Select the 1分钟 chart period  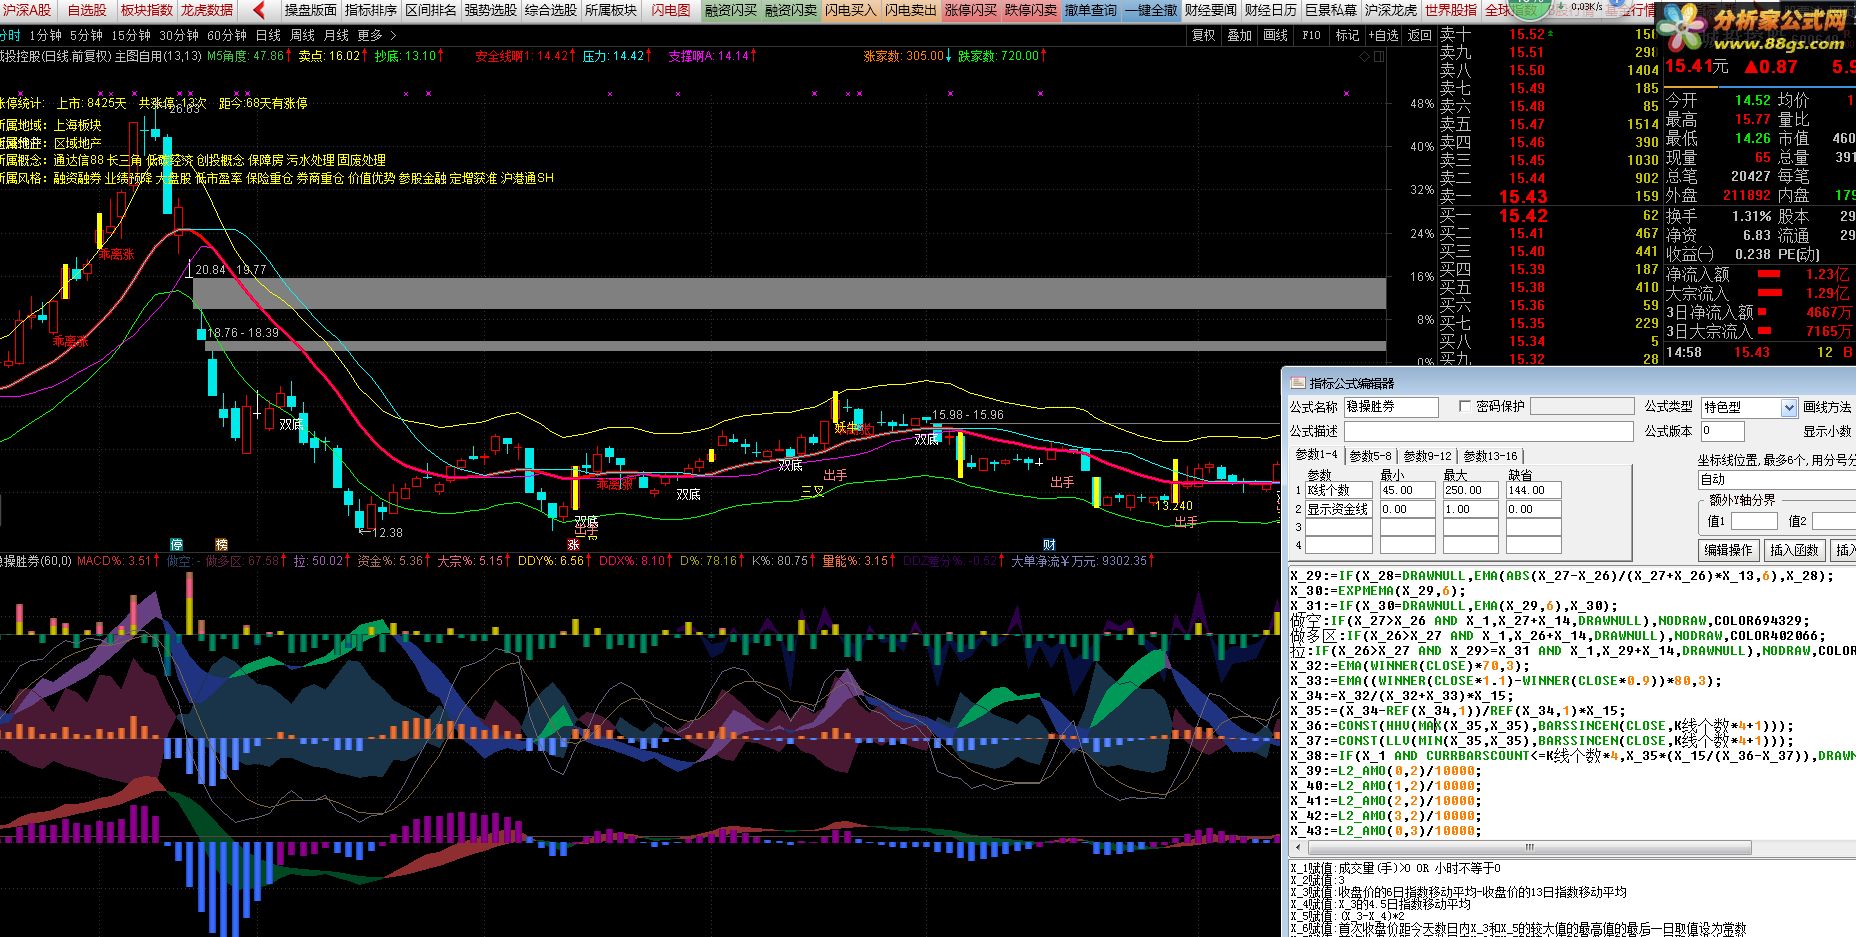[46, 35]
